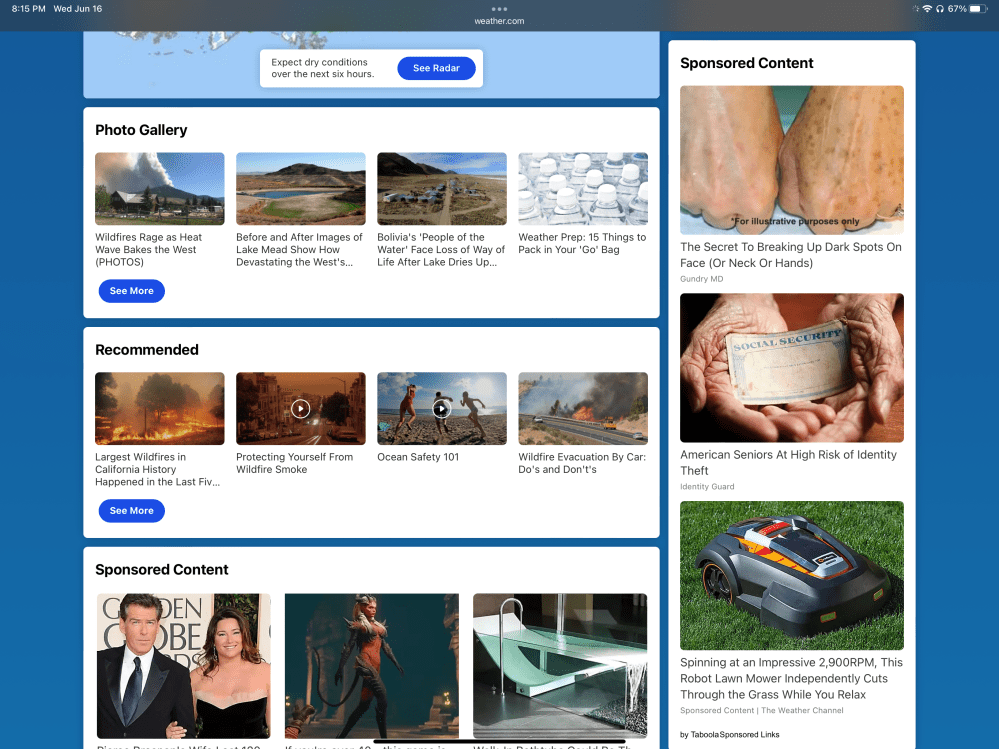Play the Protecting Yourself From Wildfire Smoke video

pyautogui.click(x=300, y=408)
